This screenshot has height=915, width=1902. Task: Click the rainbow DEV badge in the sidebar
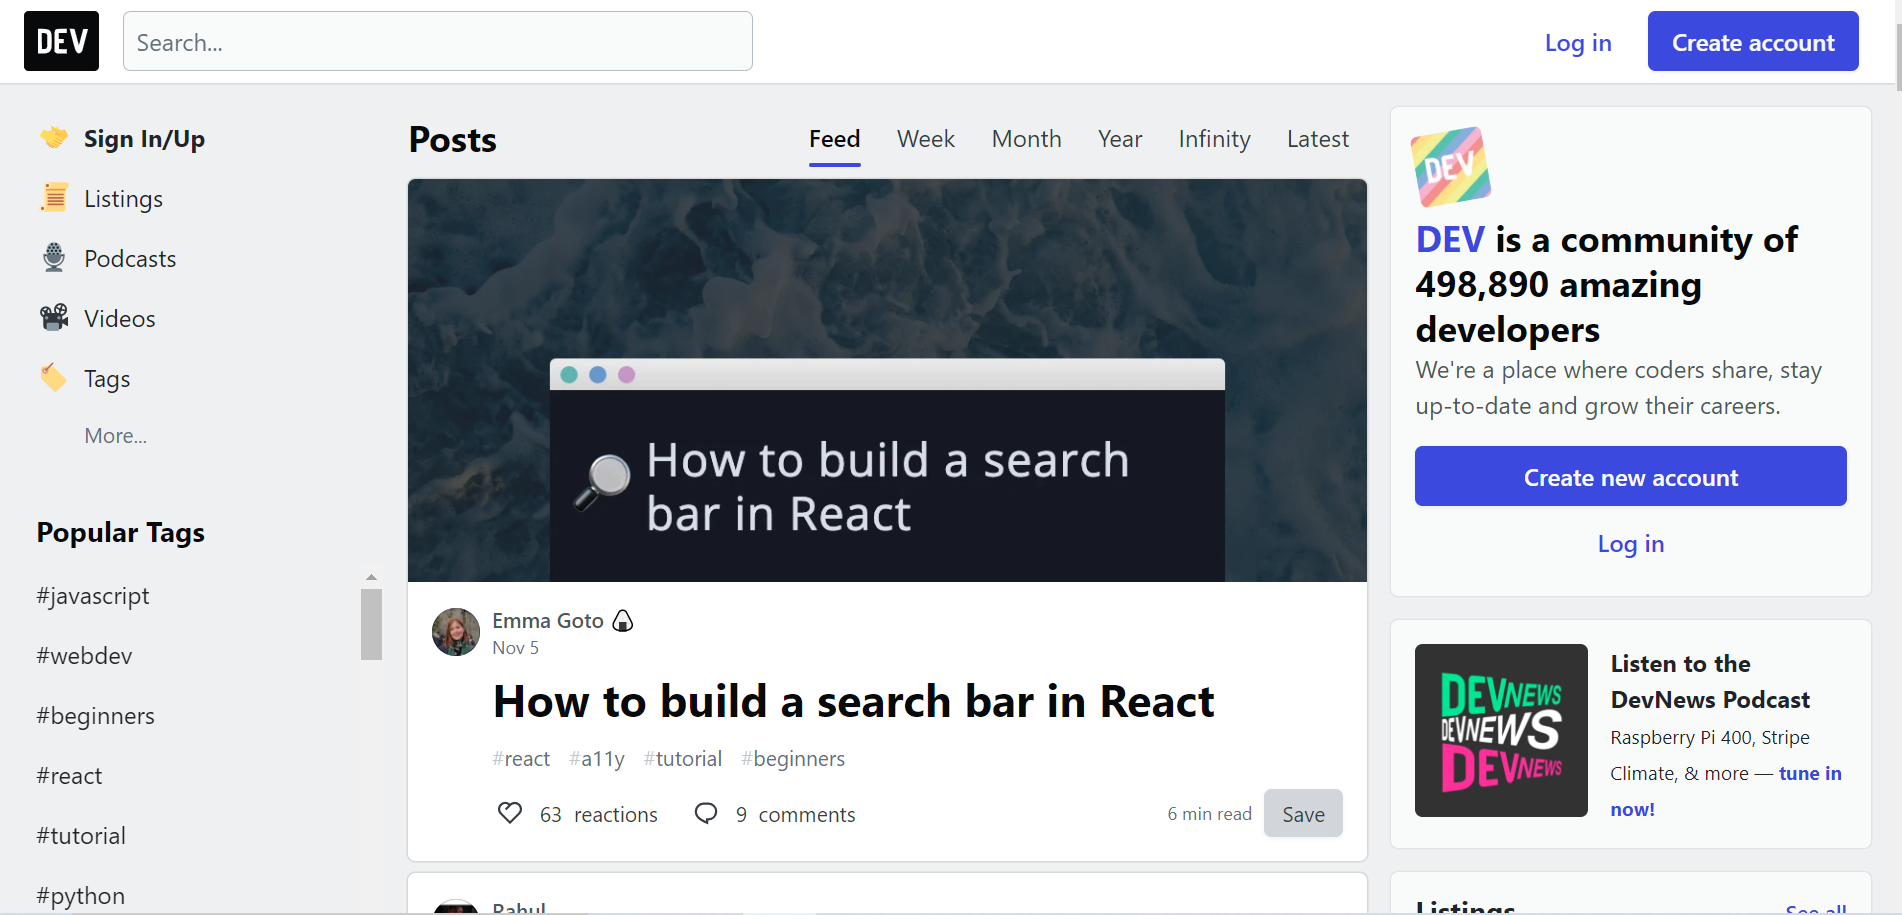pyautogui.click(x=1450, y=167)
